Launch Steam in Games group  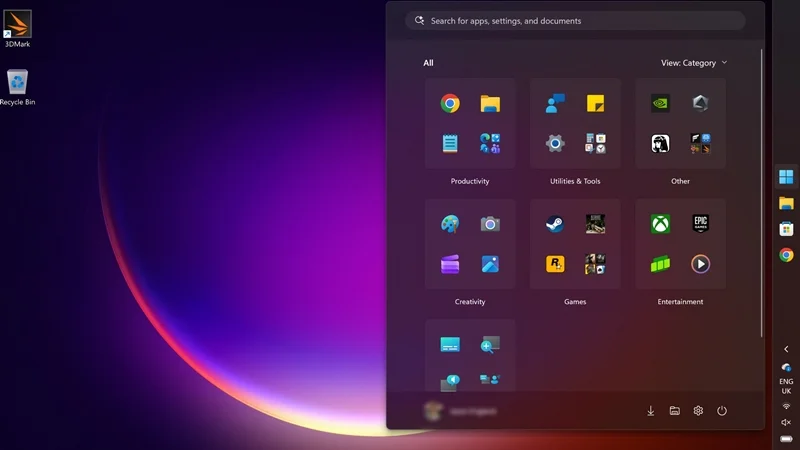pyautogui.click(x=555, y=224)
